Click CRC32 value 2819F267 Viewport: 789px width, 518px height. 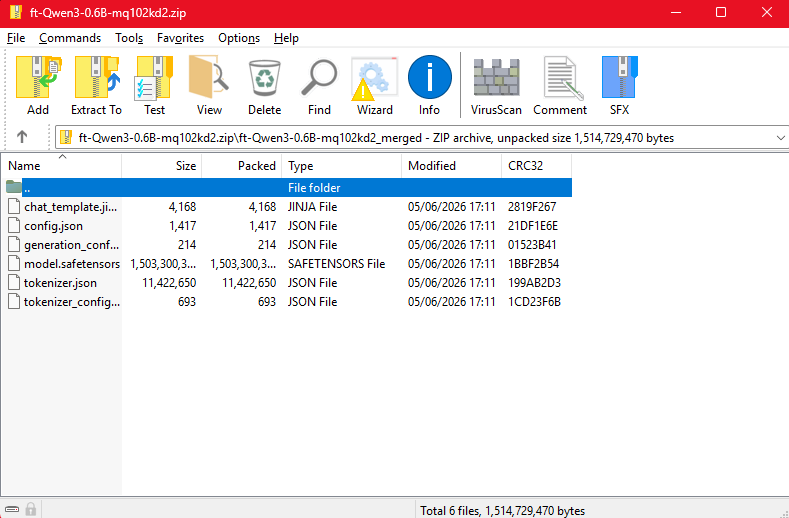[x=532, y=207]
